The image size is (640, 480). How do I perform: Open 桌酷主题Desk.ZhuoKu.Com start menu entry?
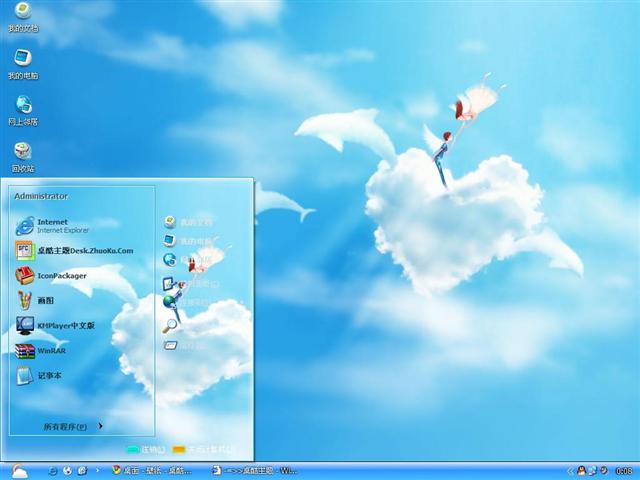tap(75, 251)
